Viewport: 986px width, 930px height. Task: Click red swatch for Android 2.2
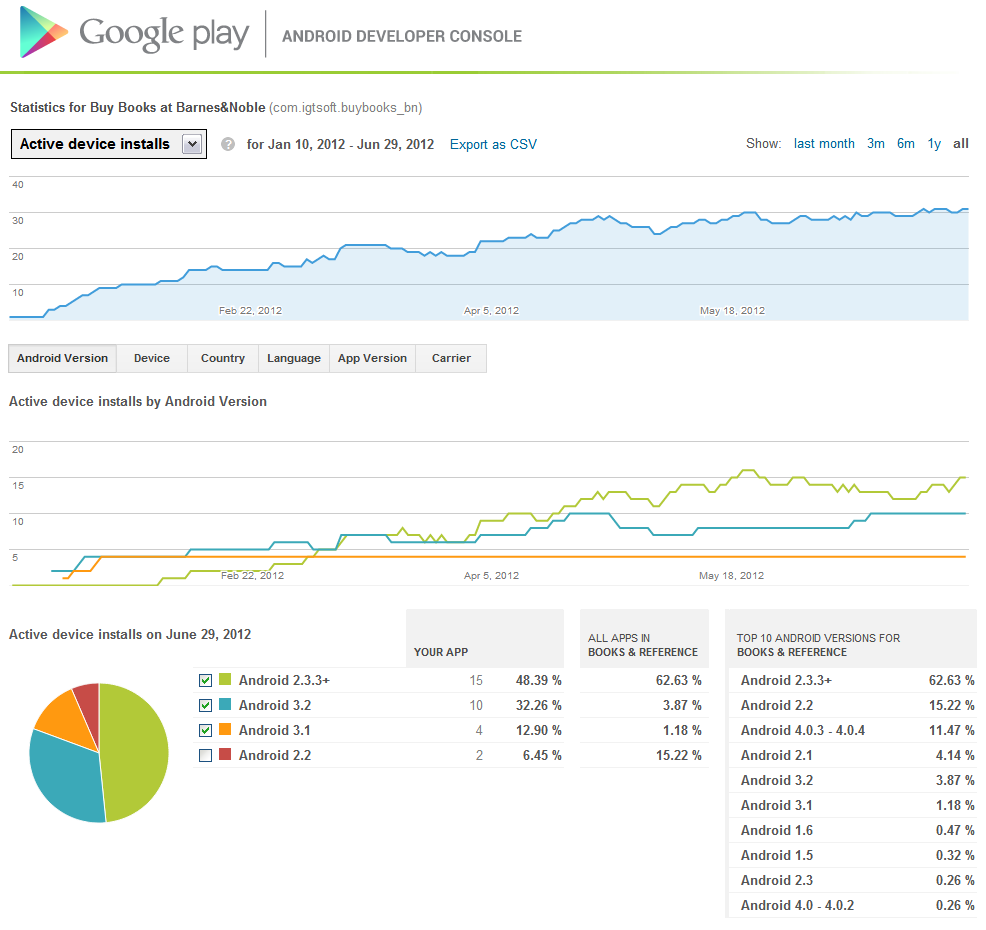pyautogui.click(x=224, y=755)
